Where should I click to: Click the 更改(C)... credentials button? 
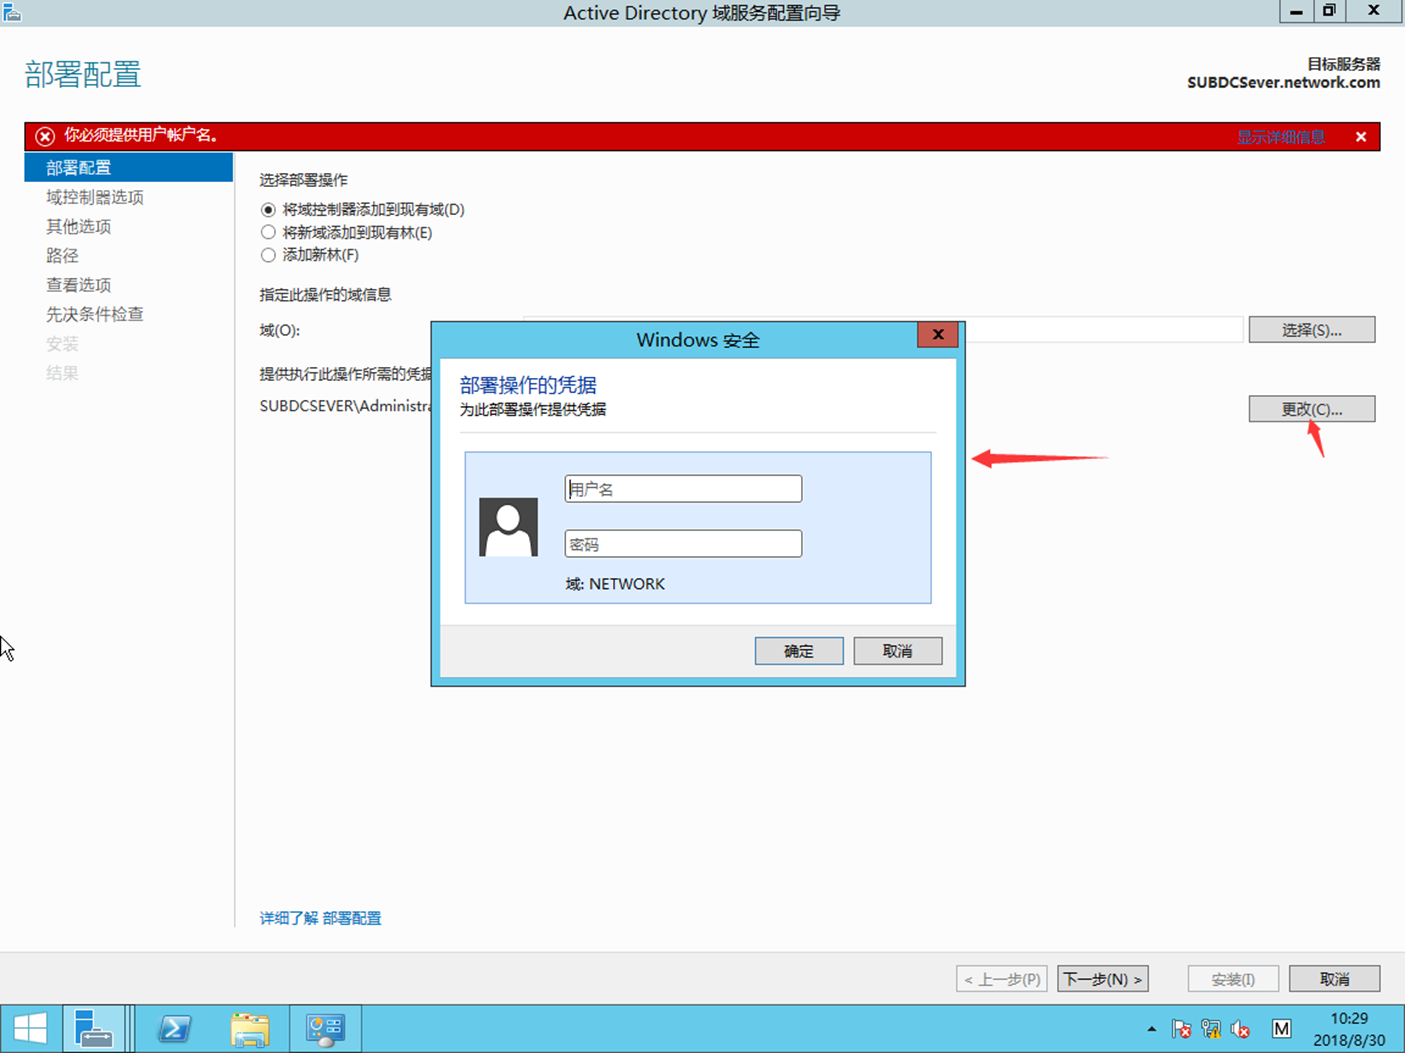(1311, 409)
